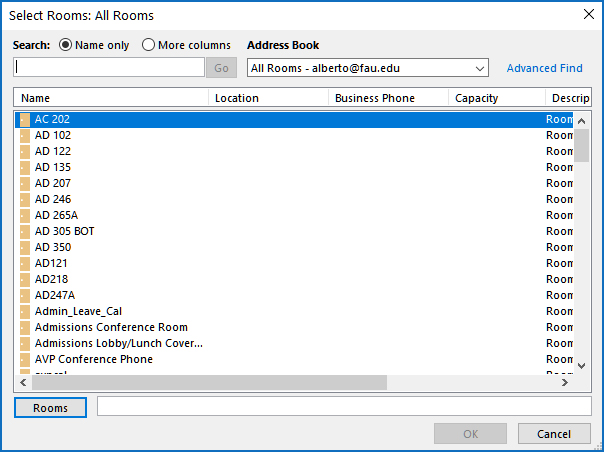Screen dimensions: 604x452
Task: Click the room icon beside AD 350
Action: [x=25, y=247]
